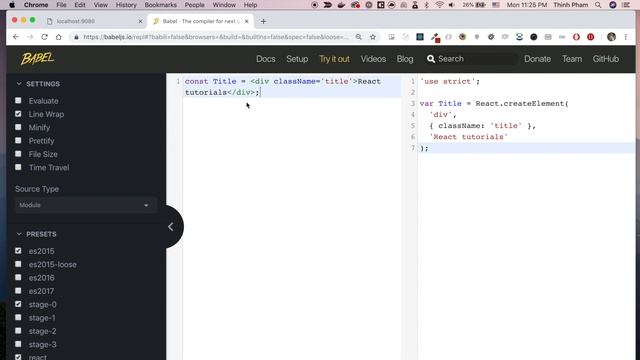Screen dimensions: 640x360
Task: Go to the Setup page
Action: coord(297,59)
